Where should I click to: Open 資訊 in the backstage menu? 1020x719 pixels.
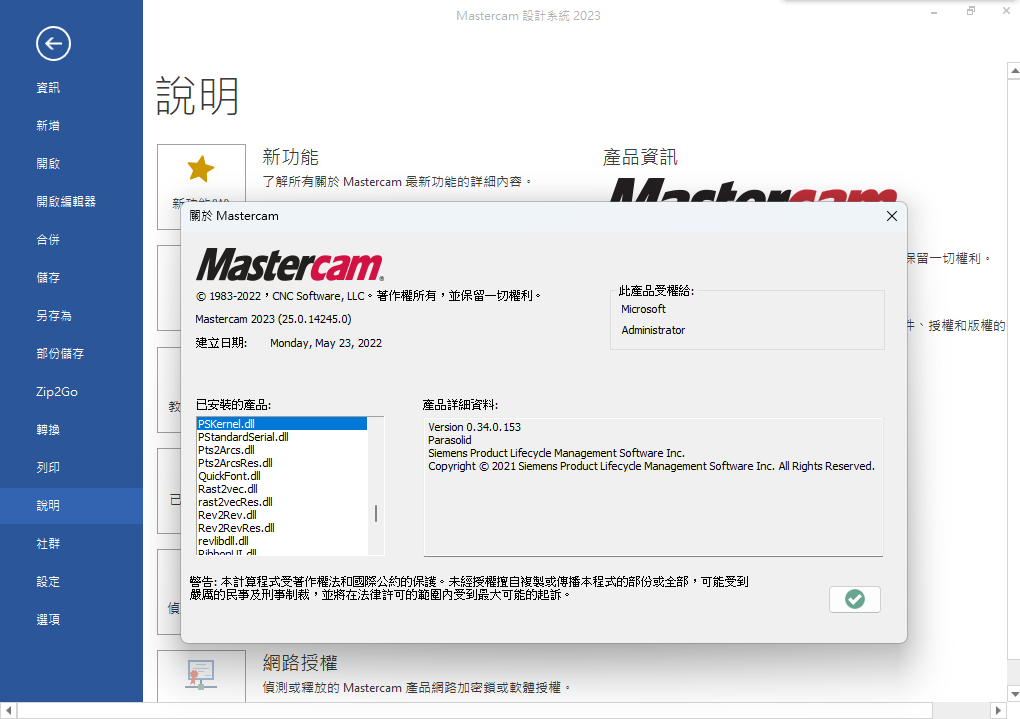pyautogui.click(x=48, y=87)
